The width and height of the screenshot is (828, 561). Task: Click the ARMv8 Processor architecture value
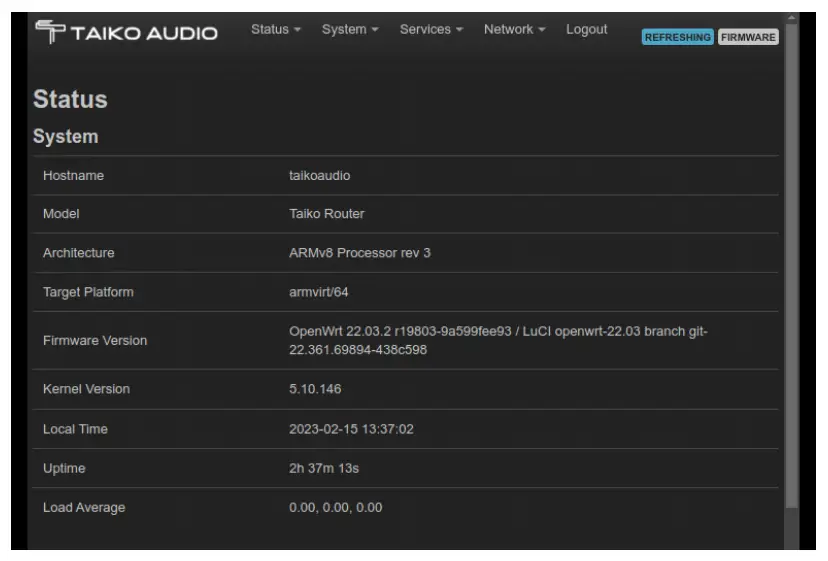[x=359, y=253]
